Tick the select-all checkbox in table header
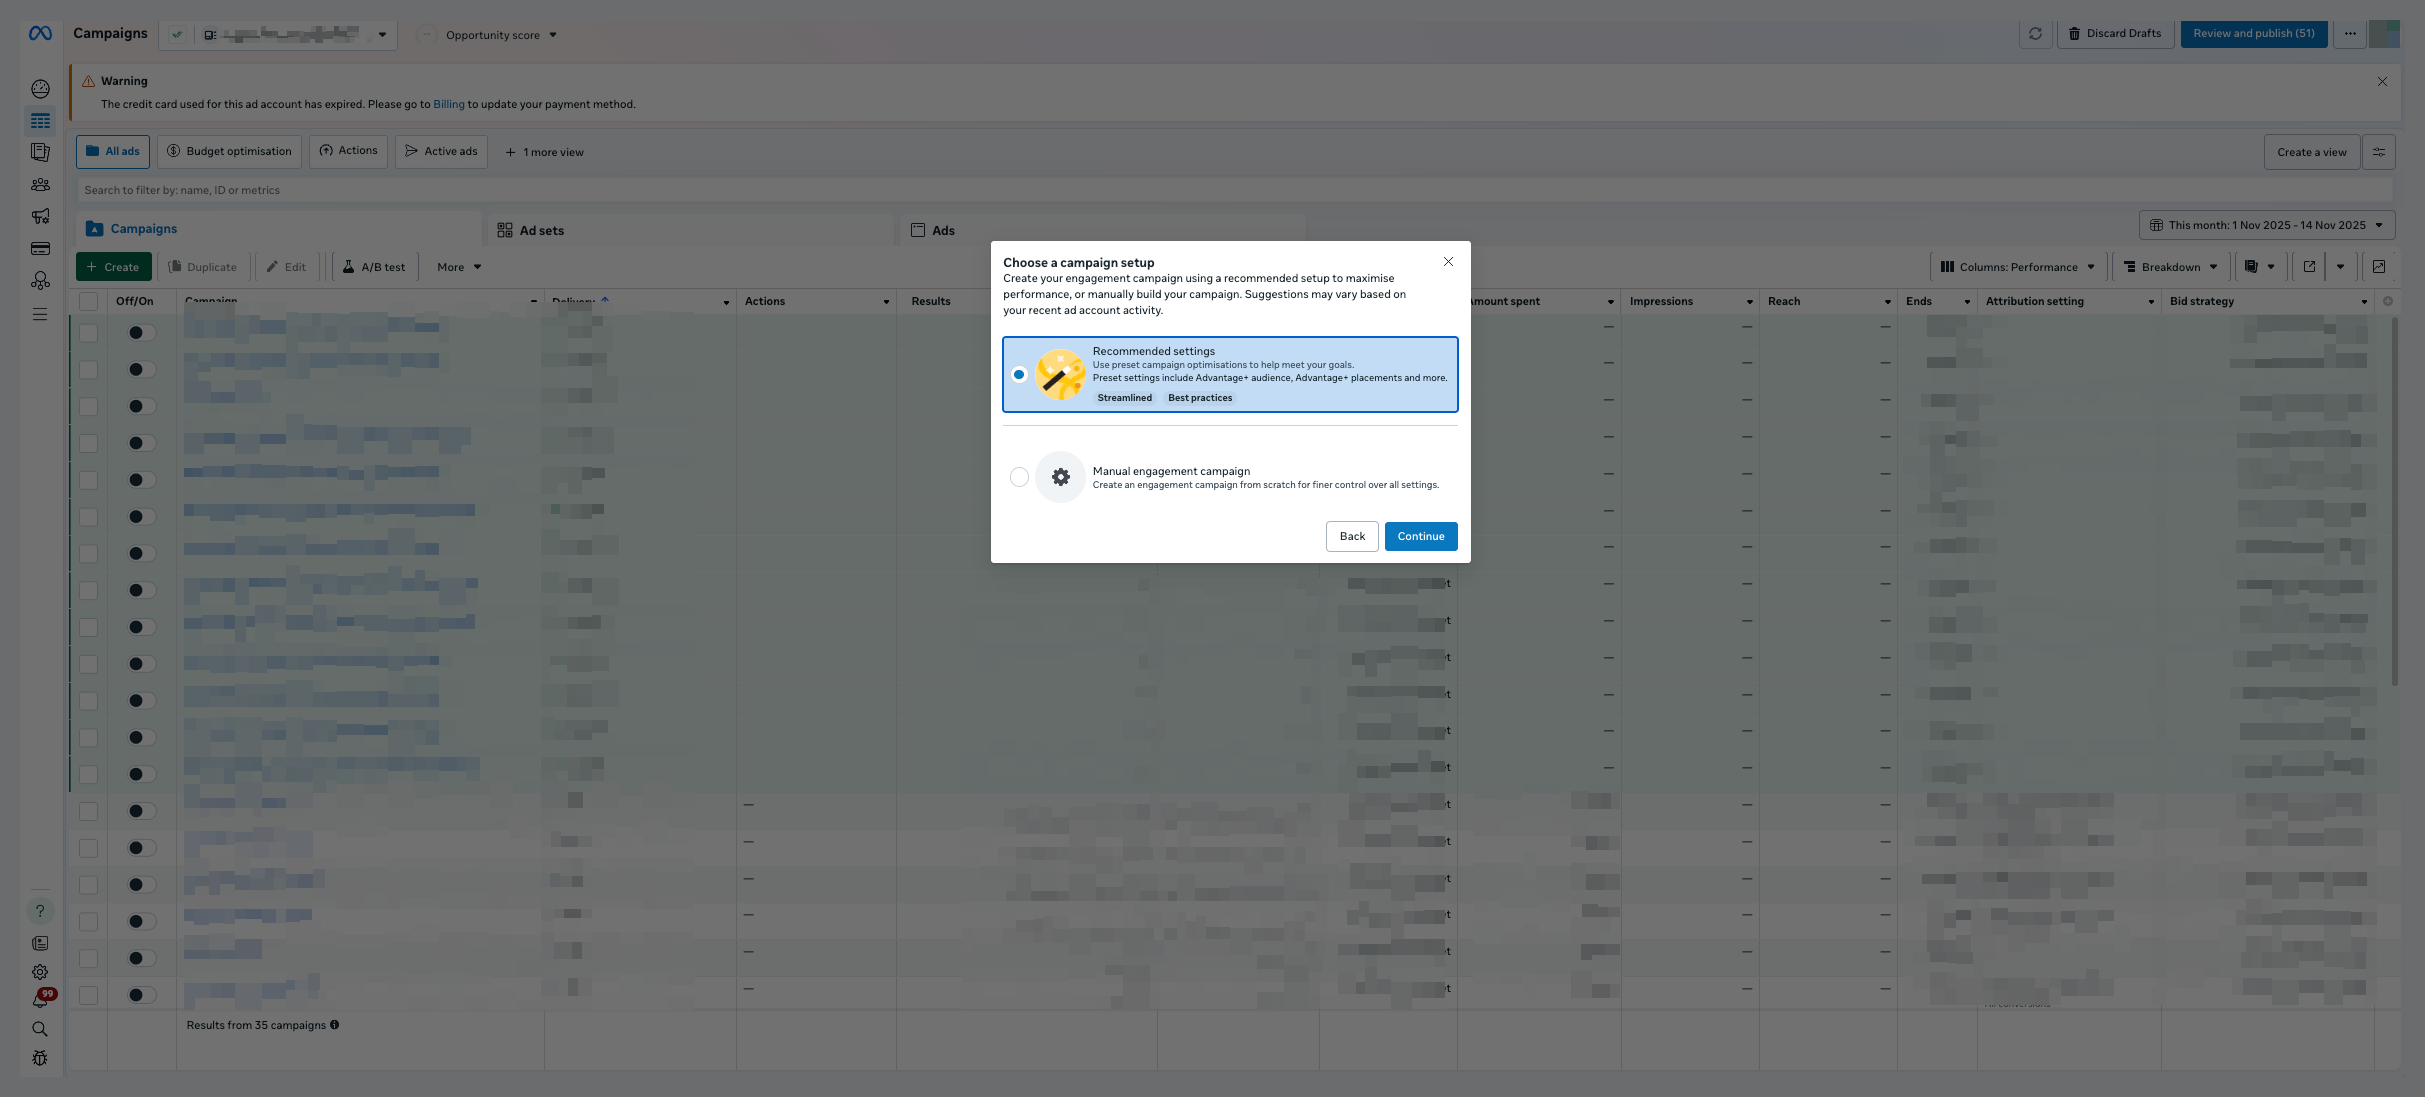Image resolution: width=2425 pixels, height=1097 pixels. 89,301
